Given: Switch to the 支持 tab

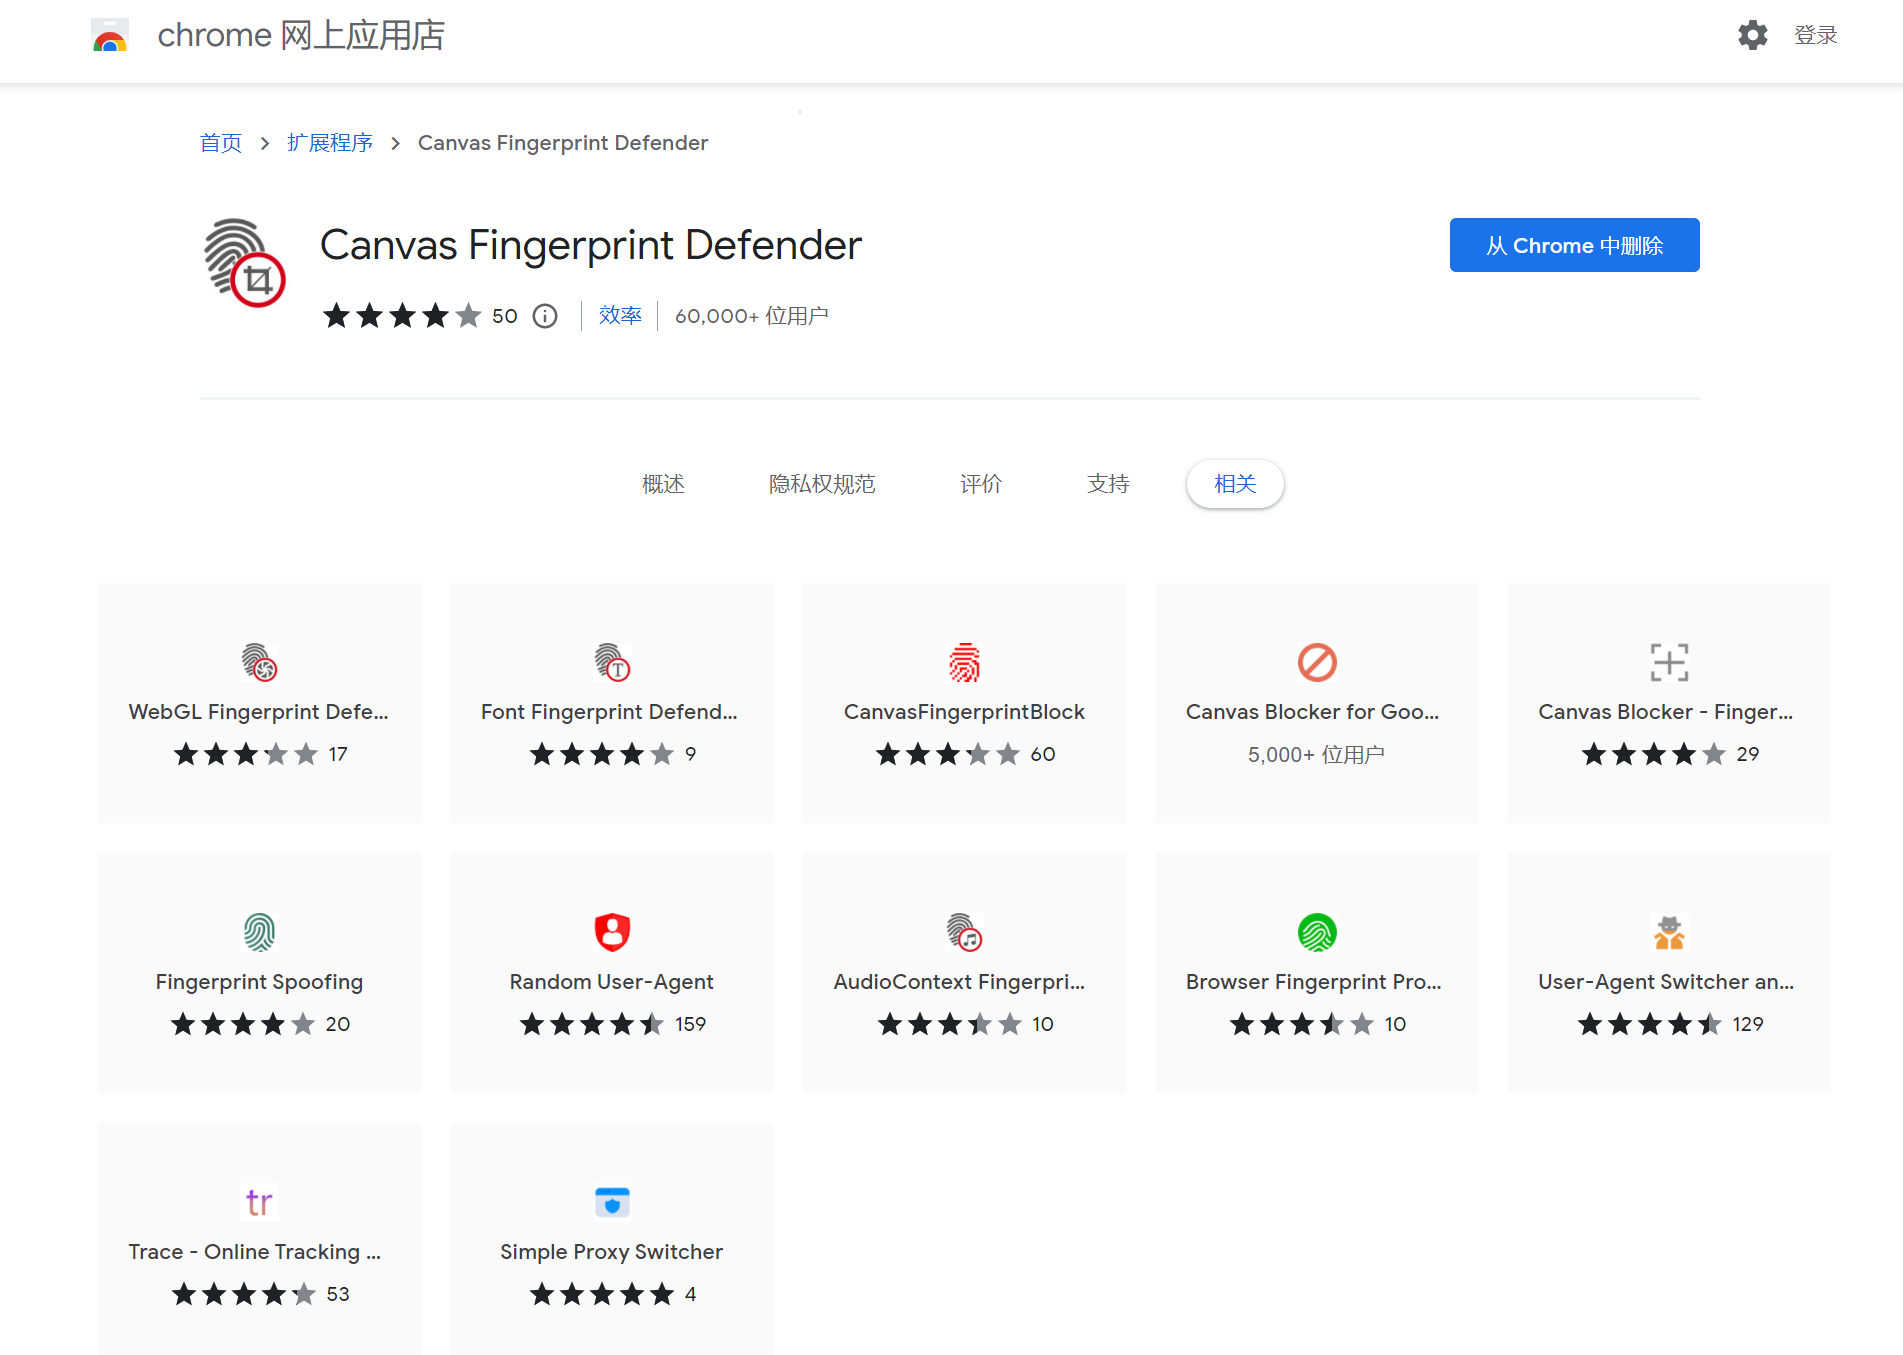Looking at the screenshot, I should tap(1108, 484).
